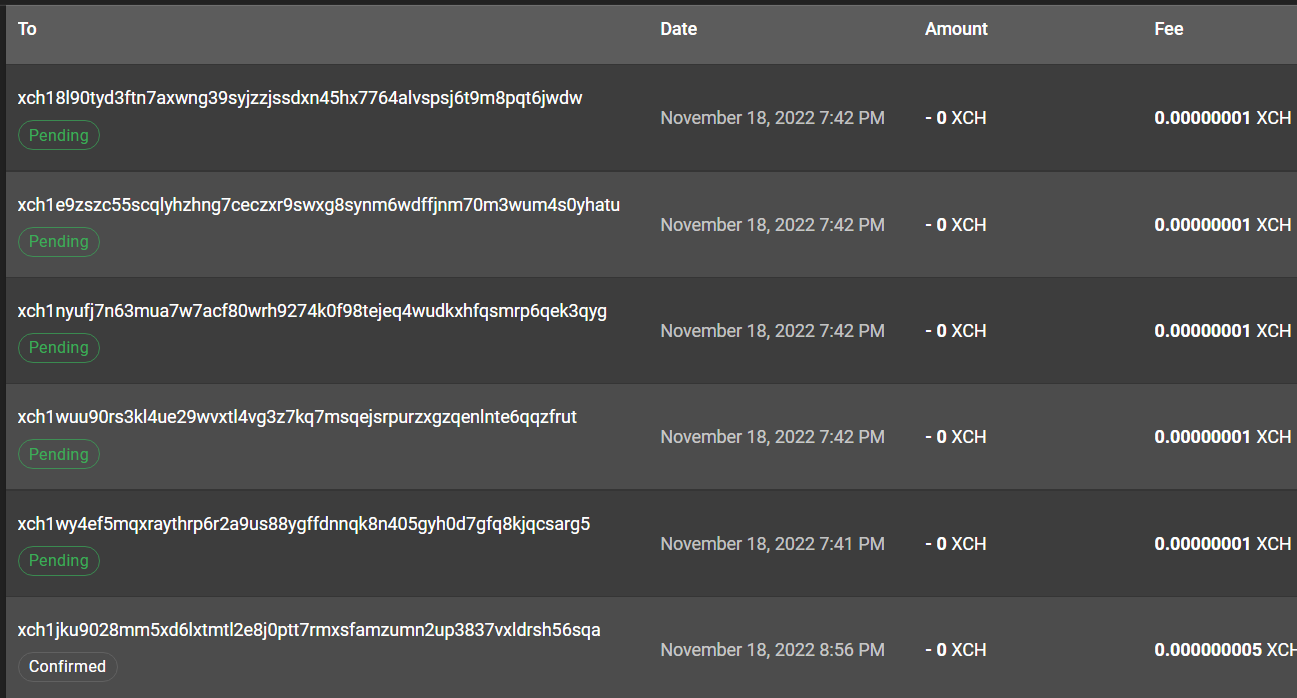Select the address ending in jqcsarg5
The height and width of the screenshot is (698, 1297).
click(303, 523)
